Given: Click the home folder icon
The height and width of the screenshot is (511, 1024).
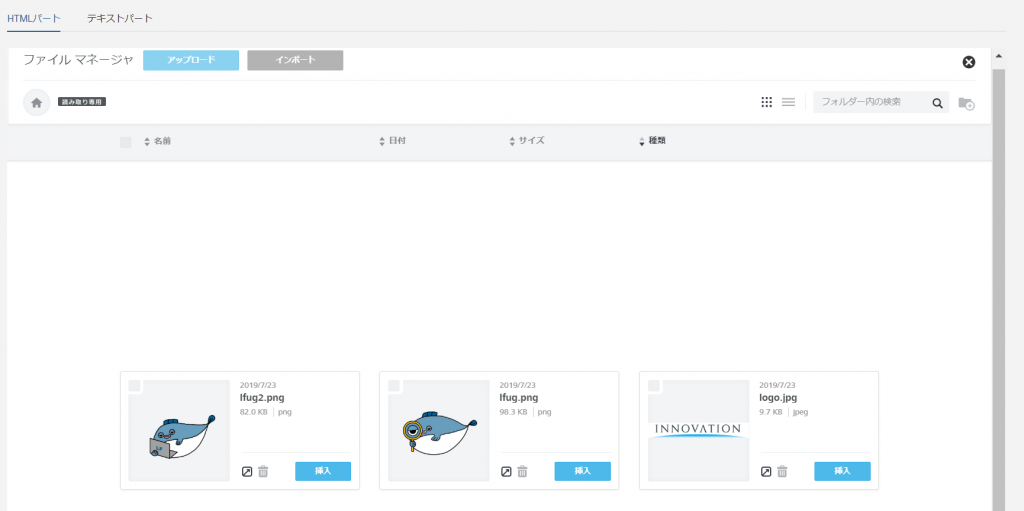Looking at the screenshot, I should pos(36,102).
